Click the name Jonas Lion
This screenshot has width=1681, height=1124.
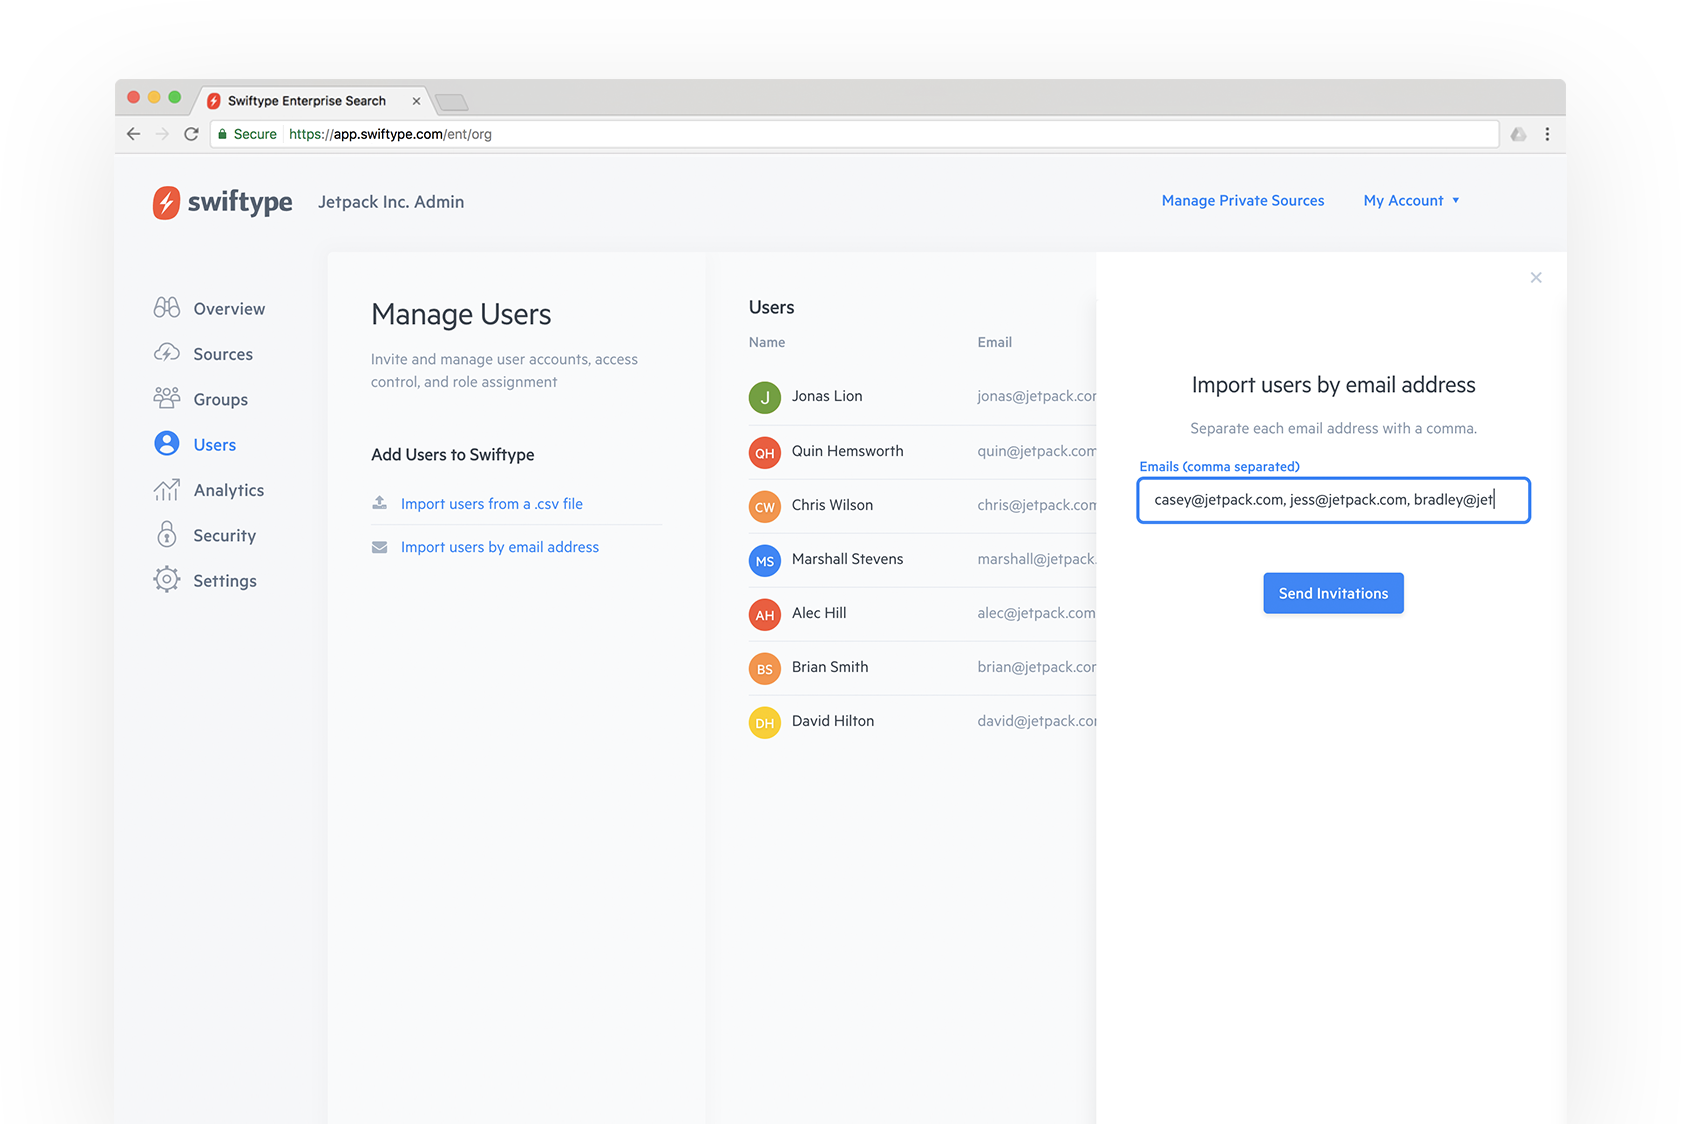pos(827,396)
